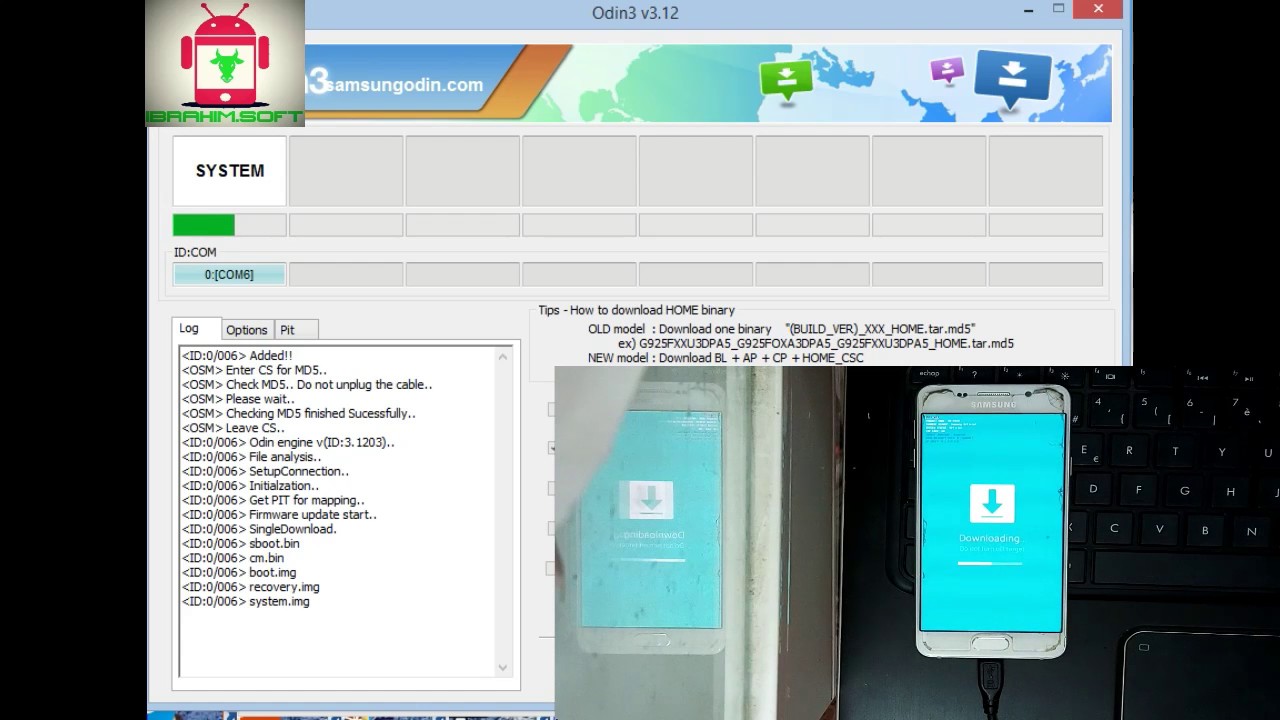Click the "SetupConnection.." log line
The image size is (1280, 720).
tap(265, 471)
